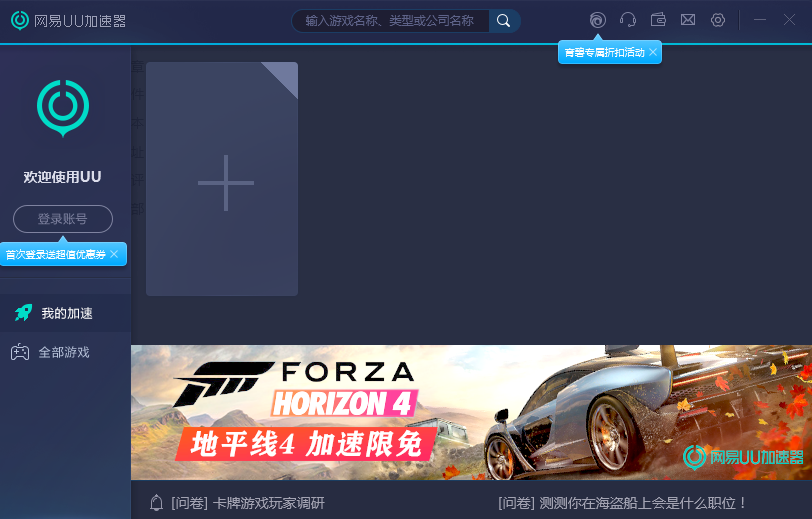Dismiss the 育碧专属折扣活动 tooltip
This screenshot has height=519, width=812.
point(653,52)
